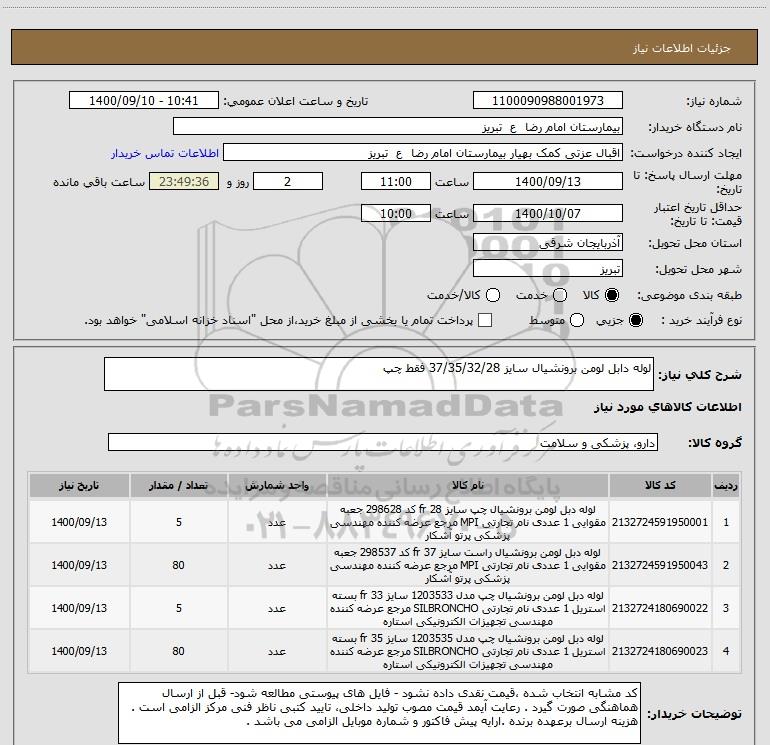Image resolution: width=770 pixels, height=745 pixels.
Task: Click product code 2132724591950001
Action: [x=660, y=522]
